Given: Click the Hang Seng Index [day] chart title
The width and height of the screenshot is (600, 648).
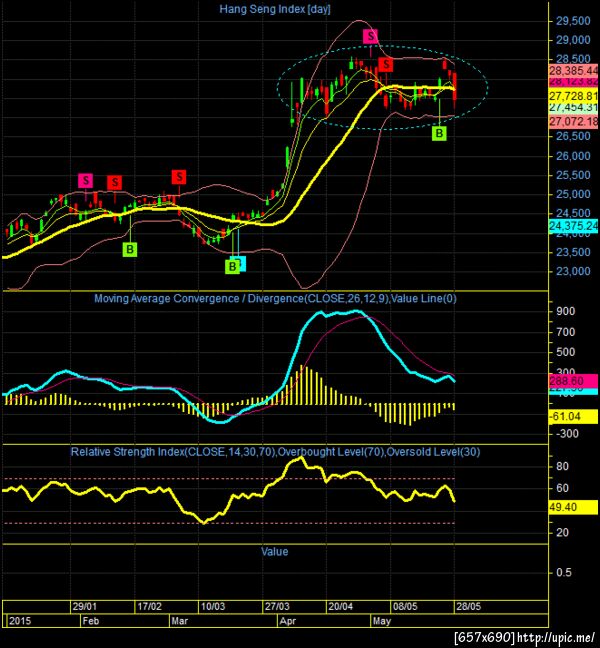Looking at the screenshot, I should 275,9.
